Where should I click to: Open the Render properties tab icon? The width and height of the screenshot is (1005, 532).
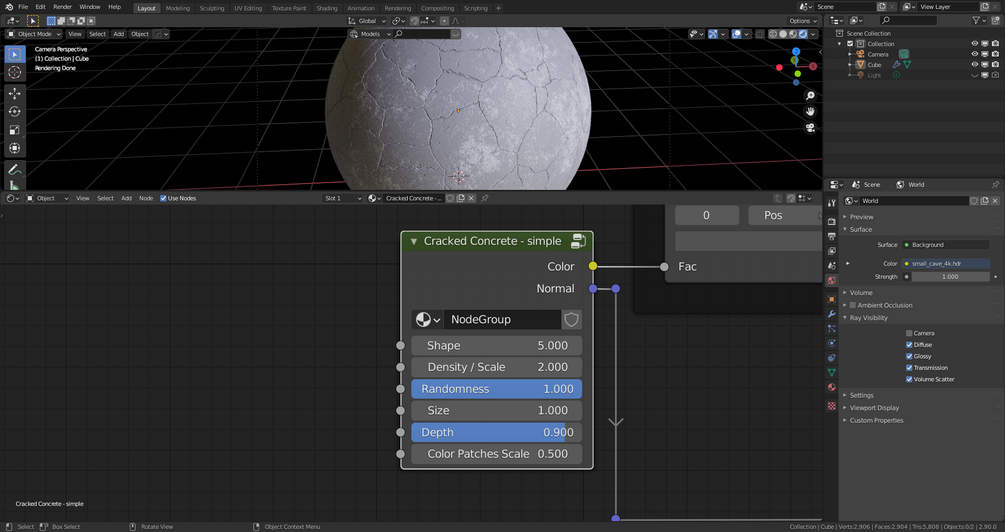[832, 221]
